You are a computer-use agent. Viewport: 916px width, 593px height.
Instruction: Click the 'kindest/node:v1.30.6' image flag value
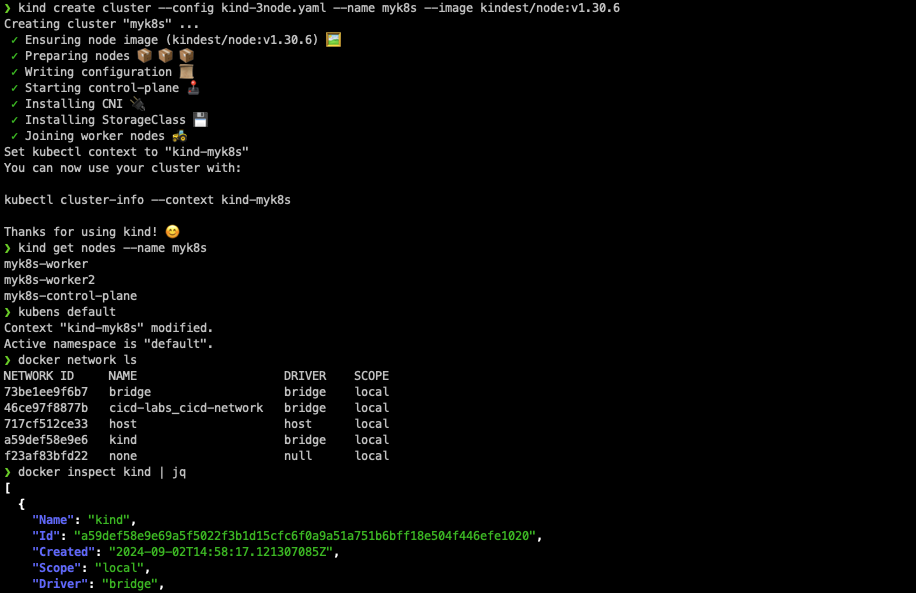pyautogui.click(x=550, y=8)
